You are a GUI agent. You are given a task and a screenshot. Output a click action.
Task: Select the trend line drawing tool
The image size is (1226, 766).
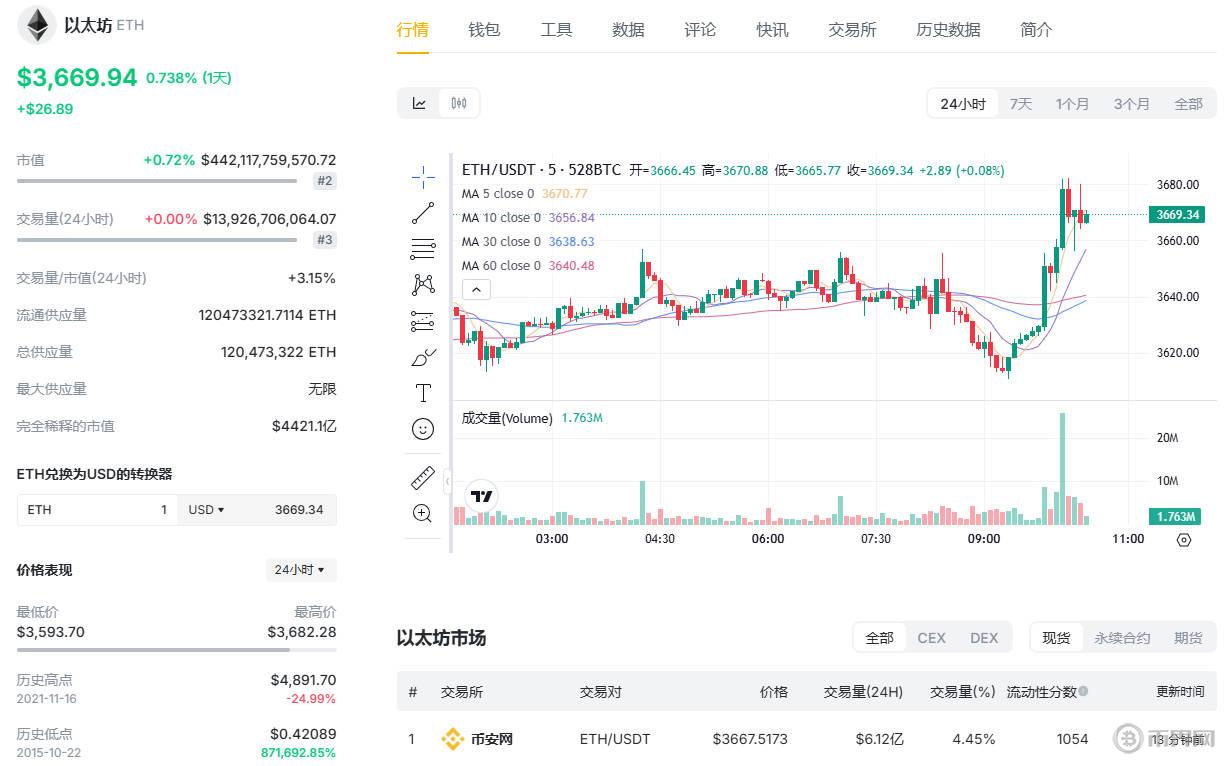(x=423, y=213)
